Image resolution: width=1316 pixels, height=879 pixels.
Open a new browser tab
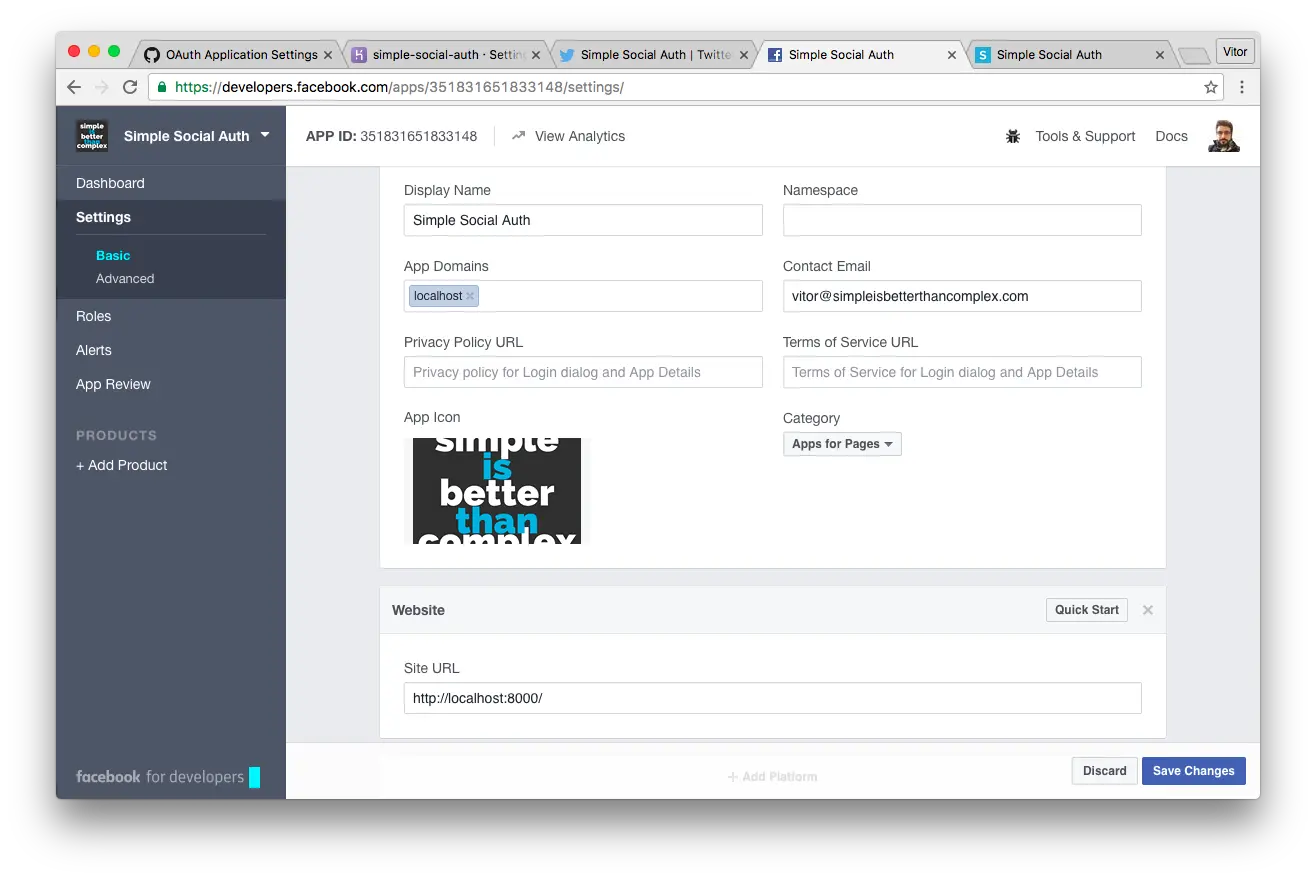point(1194,56)
